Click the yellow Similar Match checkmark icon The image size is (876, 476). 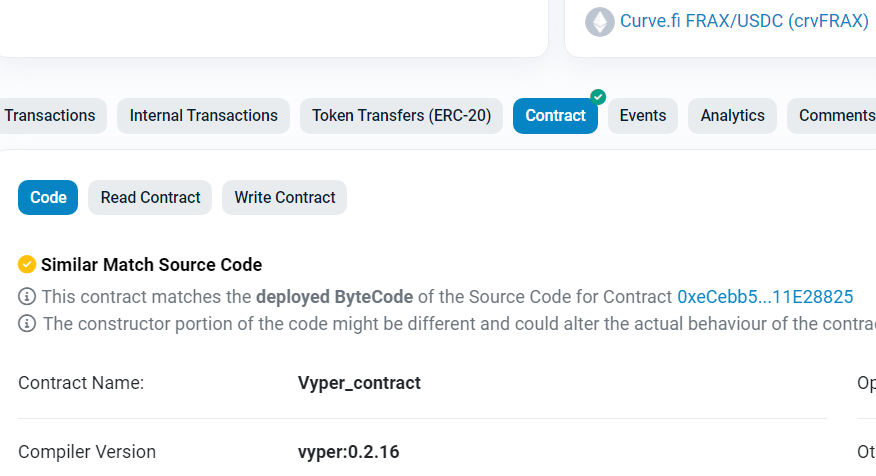pyautogui.click(x=27, y=264)
